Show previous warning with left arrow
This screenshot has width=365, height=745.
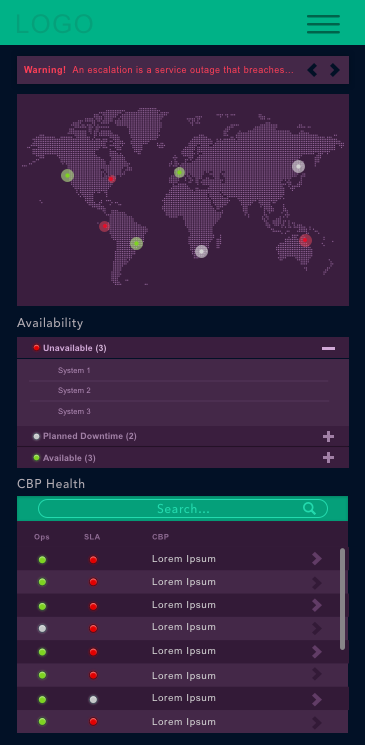312,70
